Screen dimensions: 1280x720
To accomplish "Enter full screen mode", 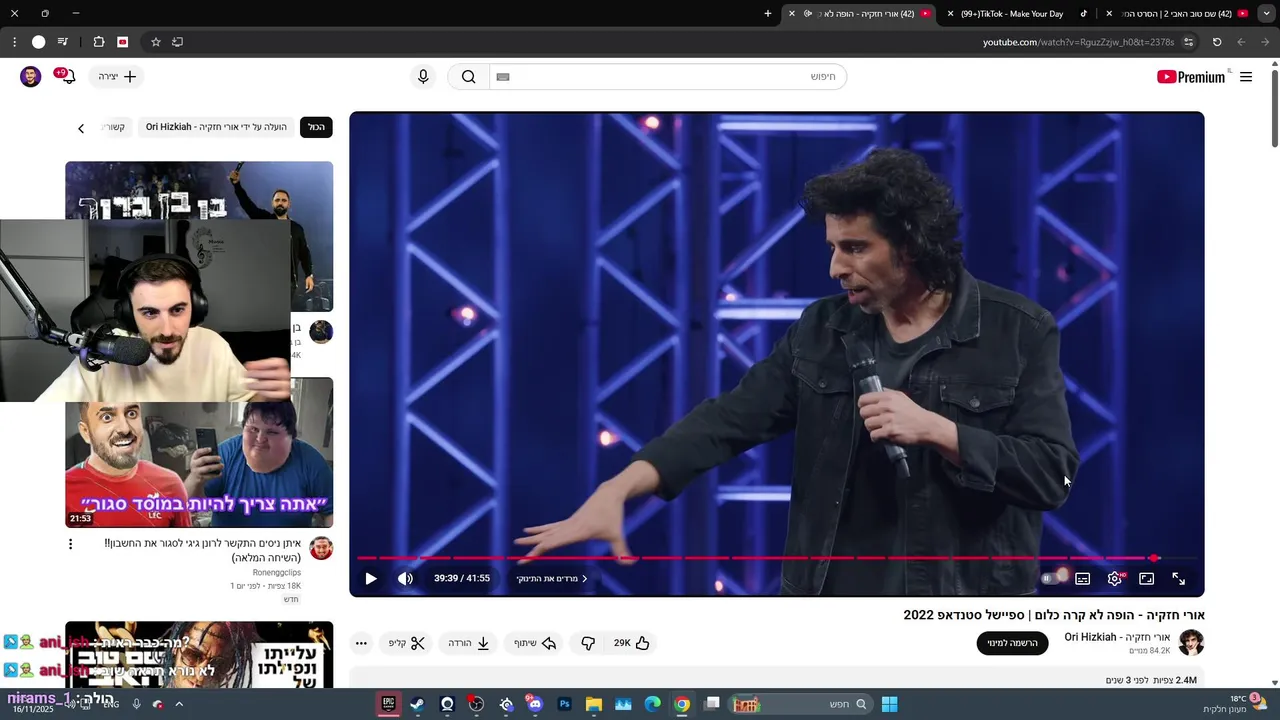I will click(1179, 578).
